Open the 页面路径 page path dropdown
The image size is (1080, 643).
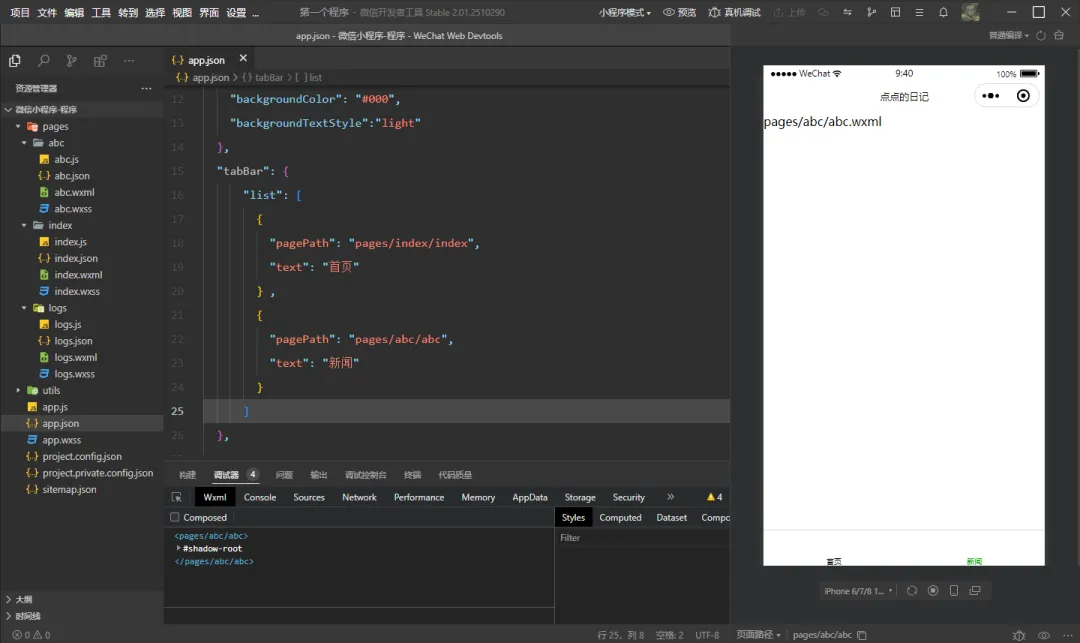[758, 635]
